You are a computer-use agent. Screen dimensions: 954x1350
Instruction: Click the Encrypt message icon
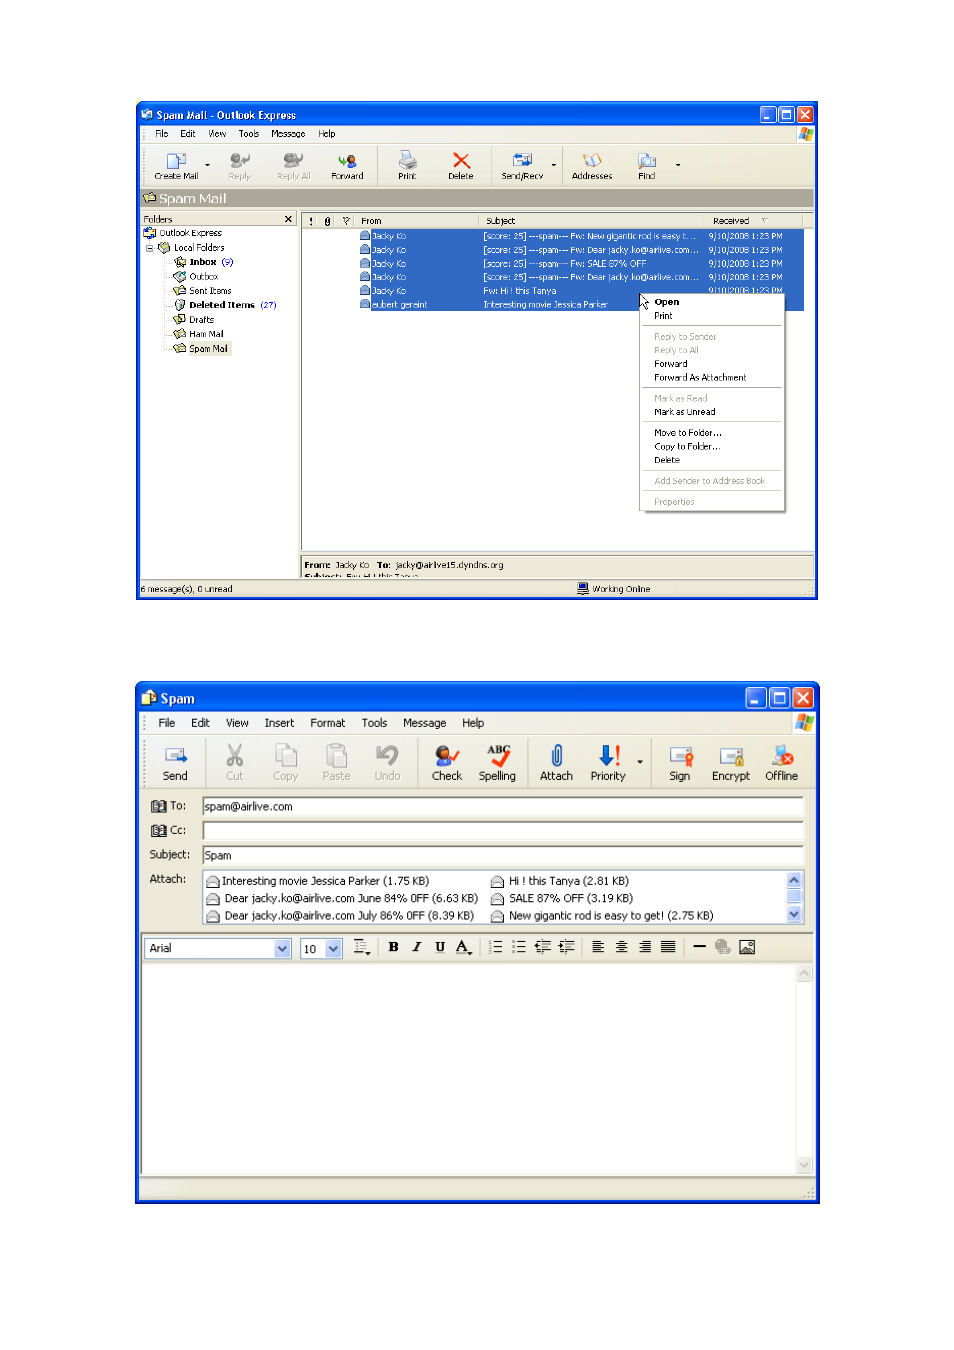[731, 756]
